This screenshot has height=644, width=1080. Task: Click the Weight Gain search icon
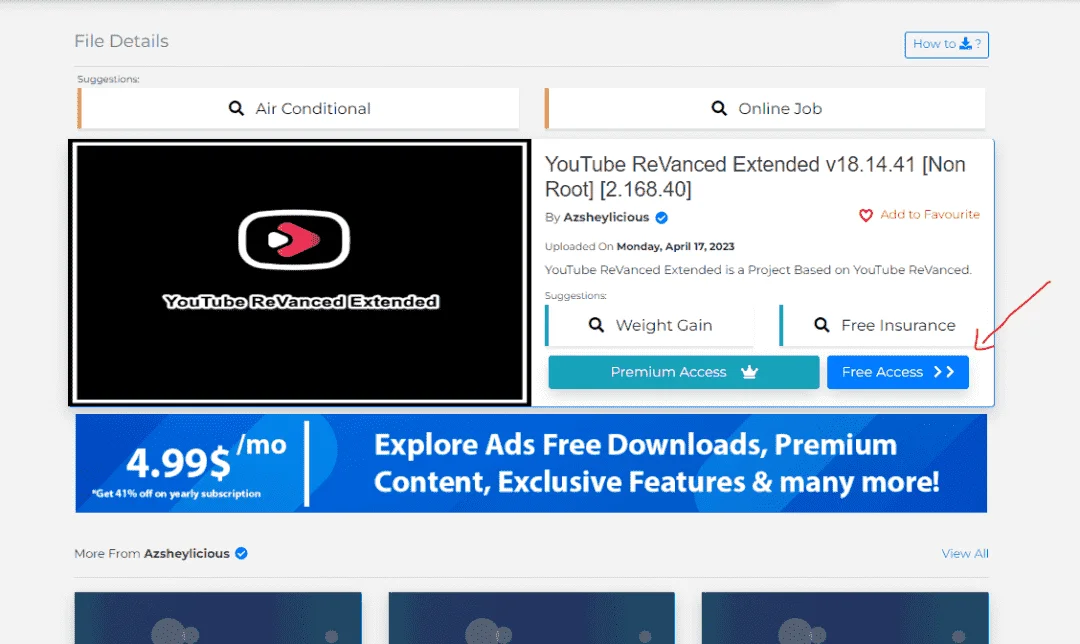pos(596,324)
